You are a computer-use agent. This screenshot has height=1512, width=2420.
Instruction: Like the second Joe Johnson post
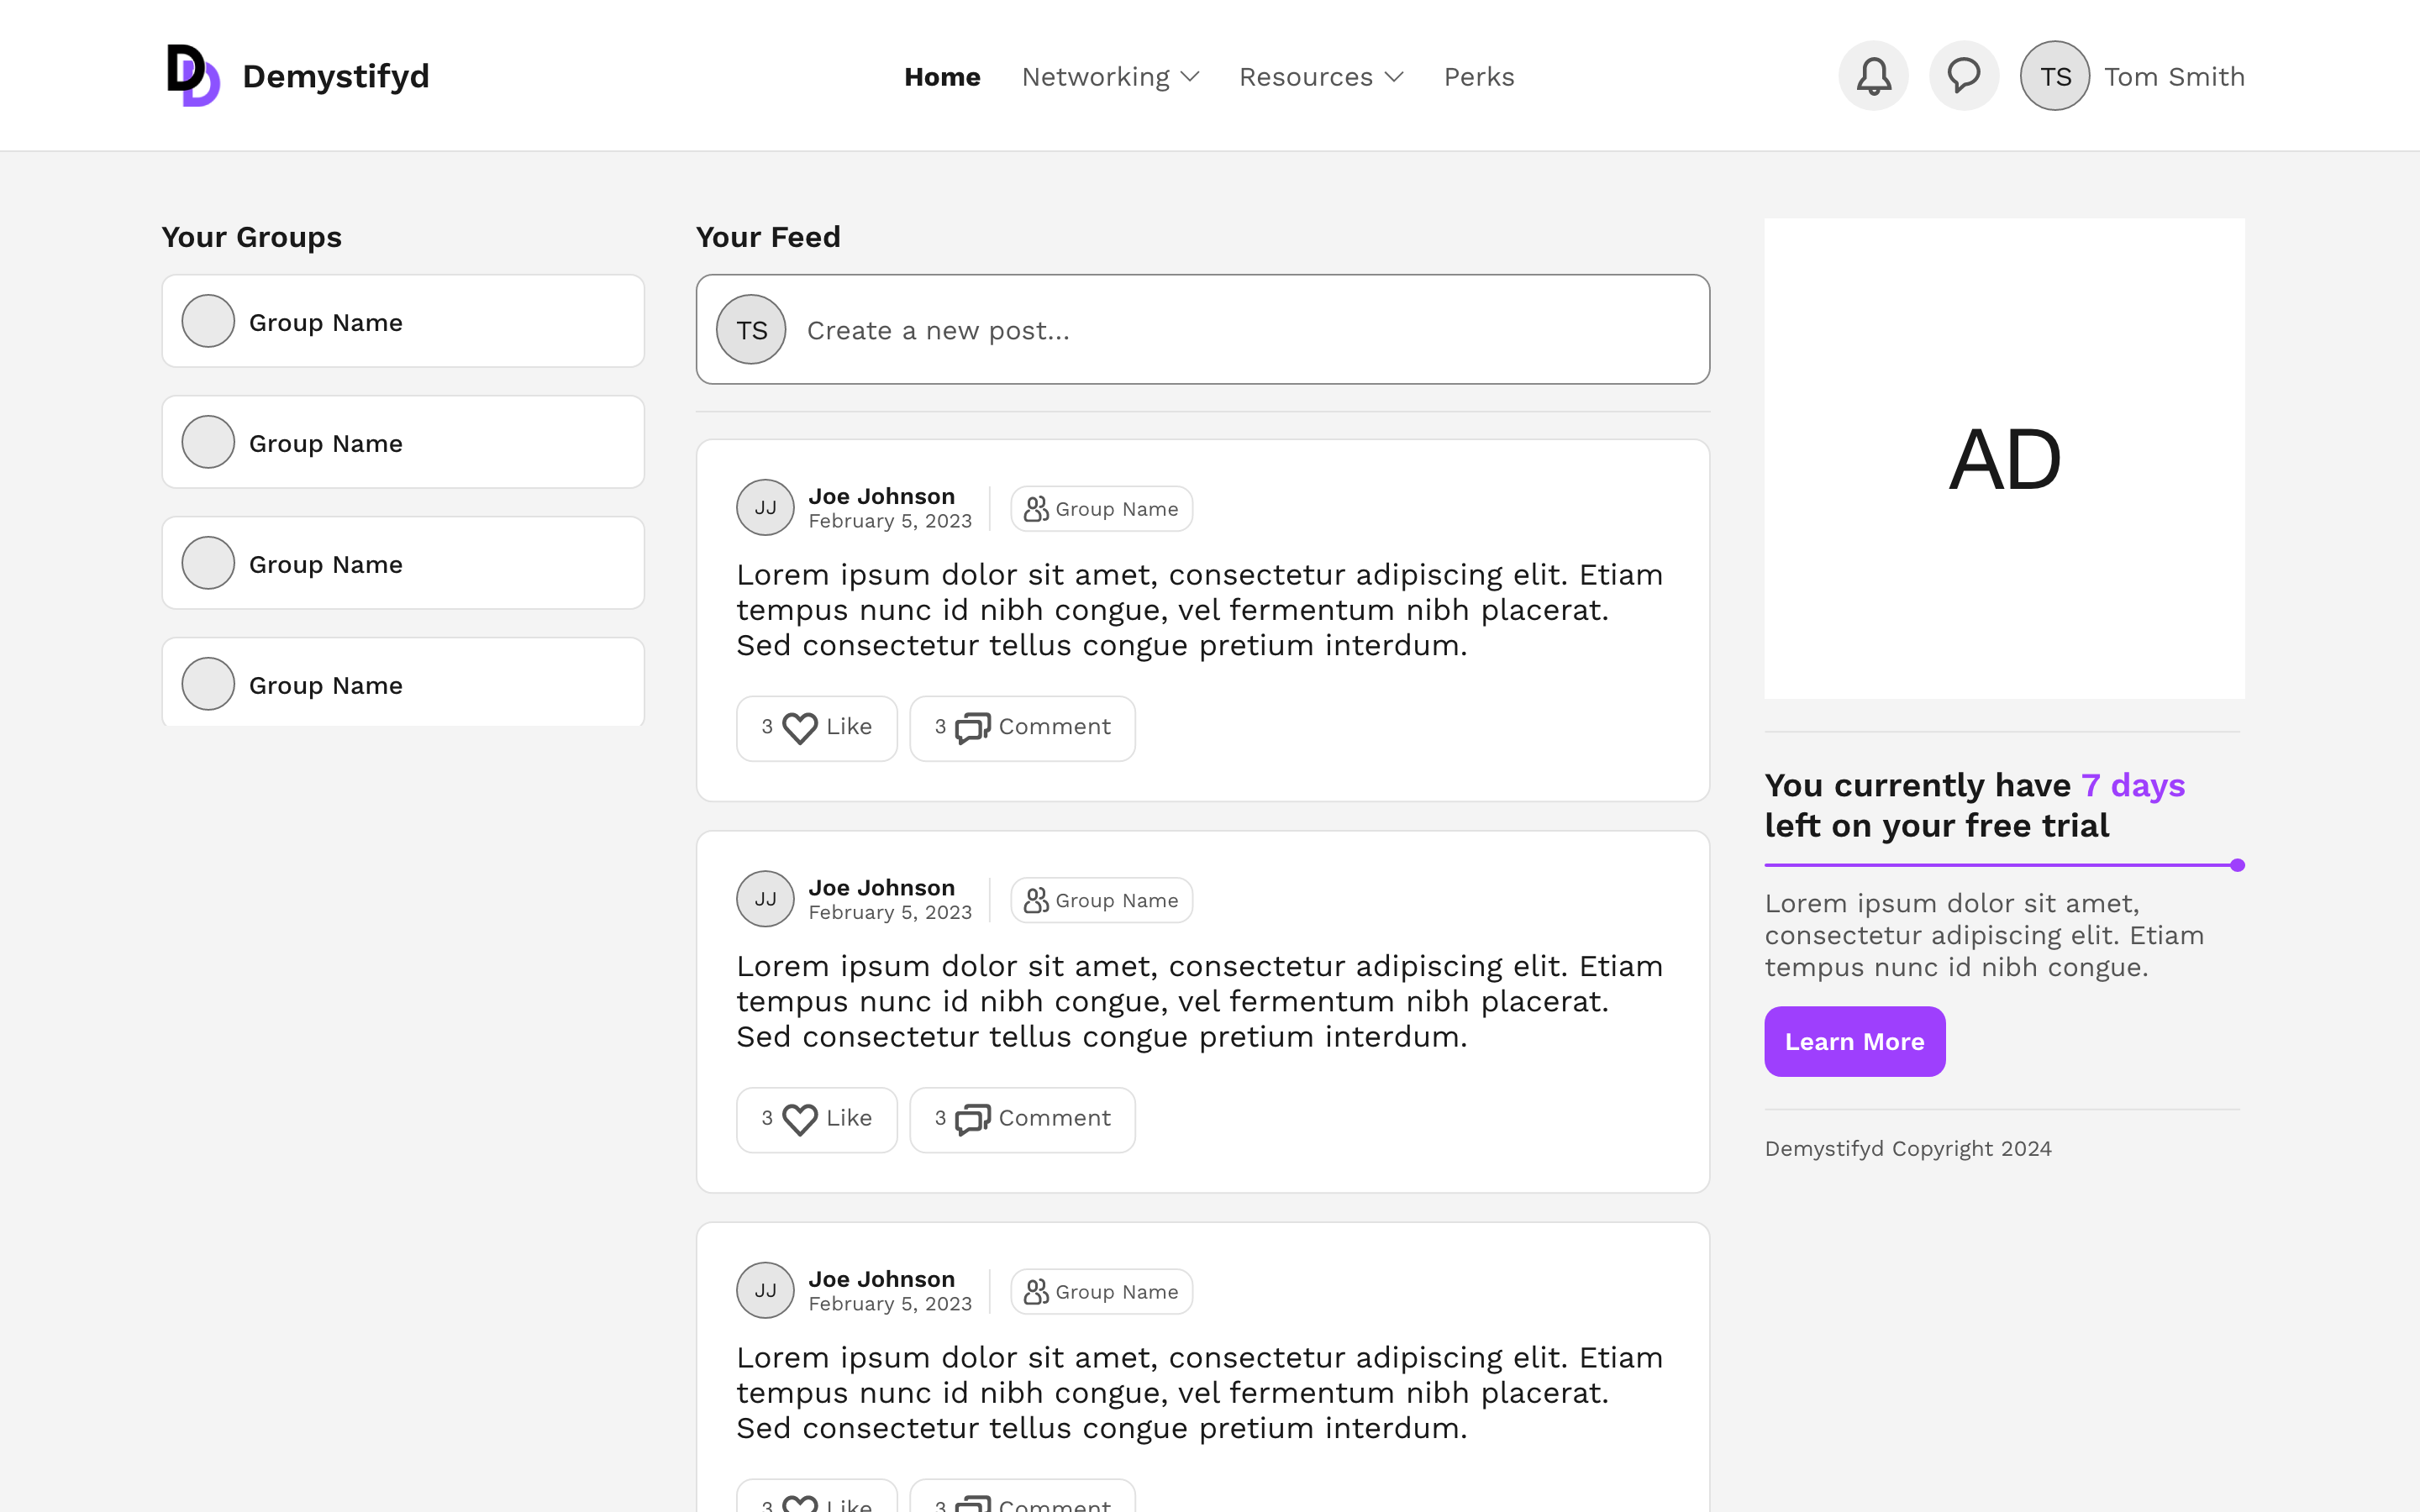(x=817, y=1119)
